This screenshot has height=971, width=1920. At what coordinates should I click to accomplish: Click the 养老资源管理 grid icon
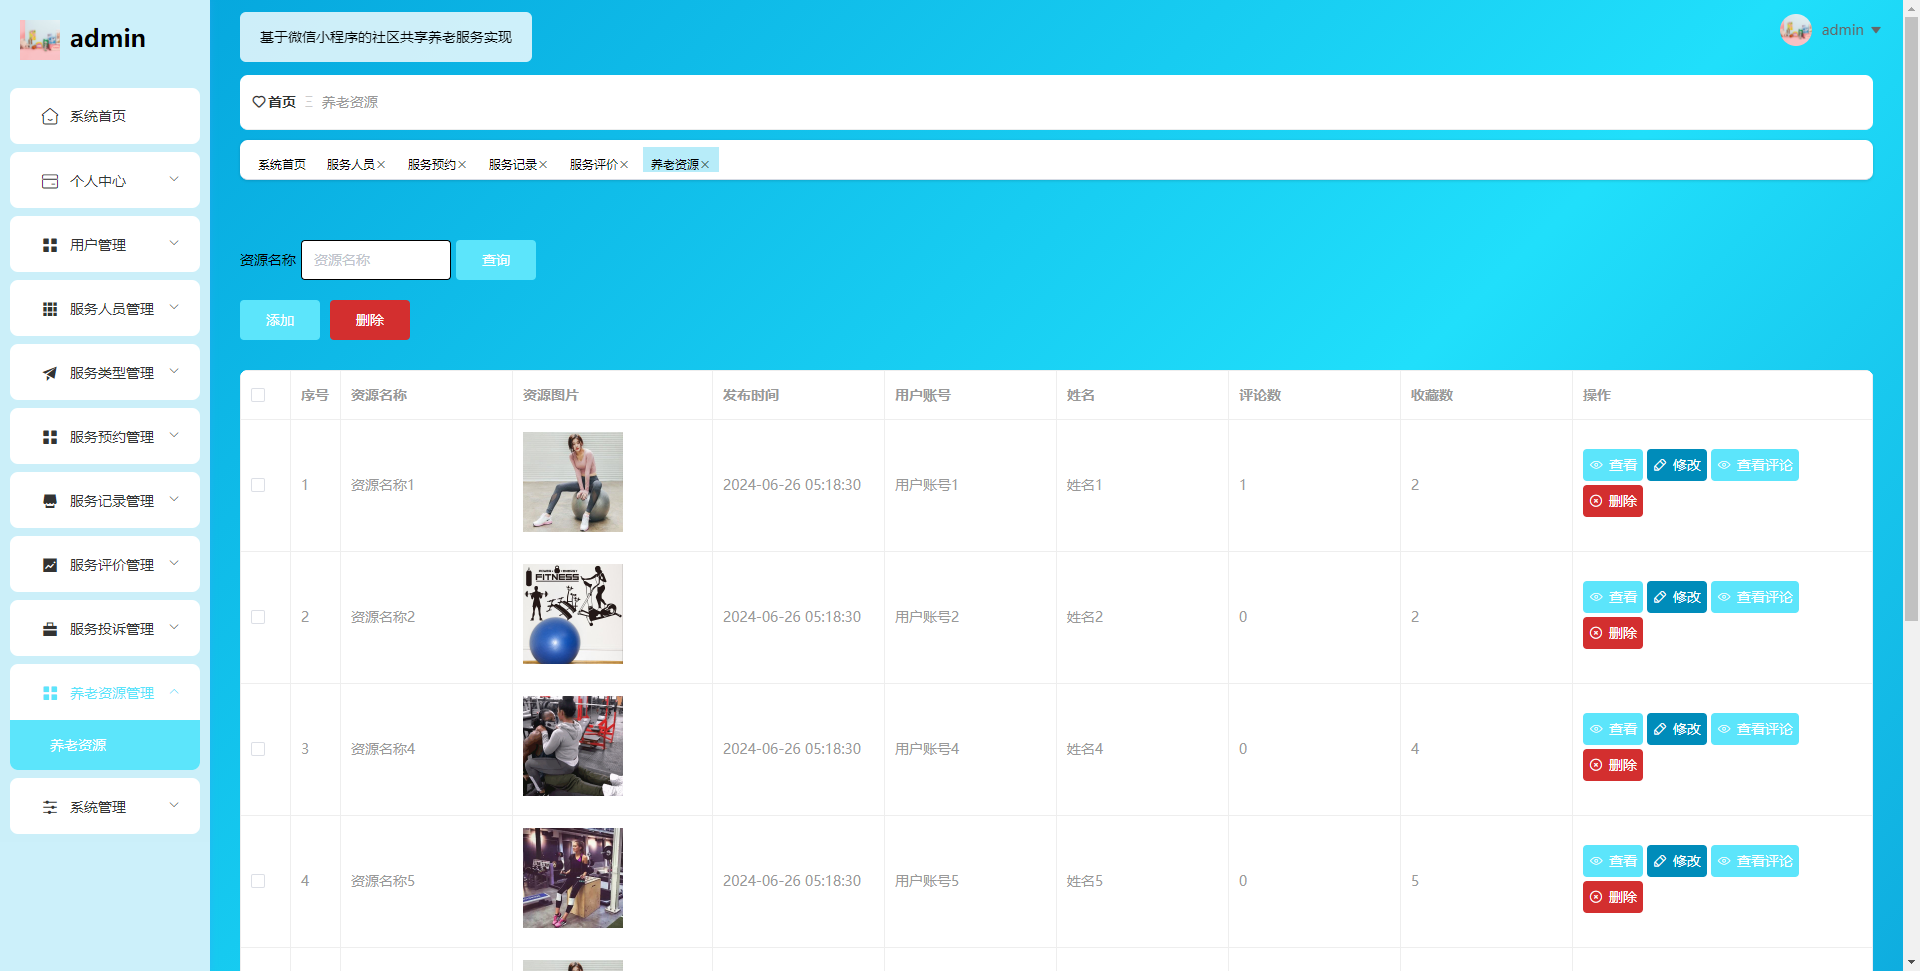50,693
